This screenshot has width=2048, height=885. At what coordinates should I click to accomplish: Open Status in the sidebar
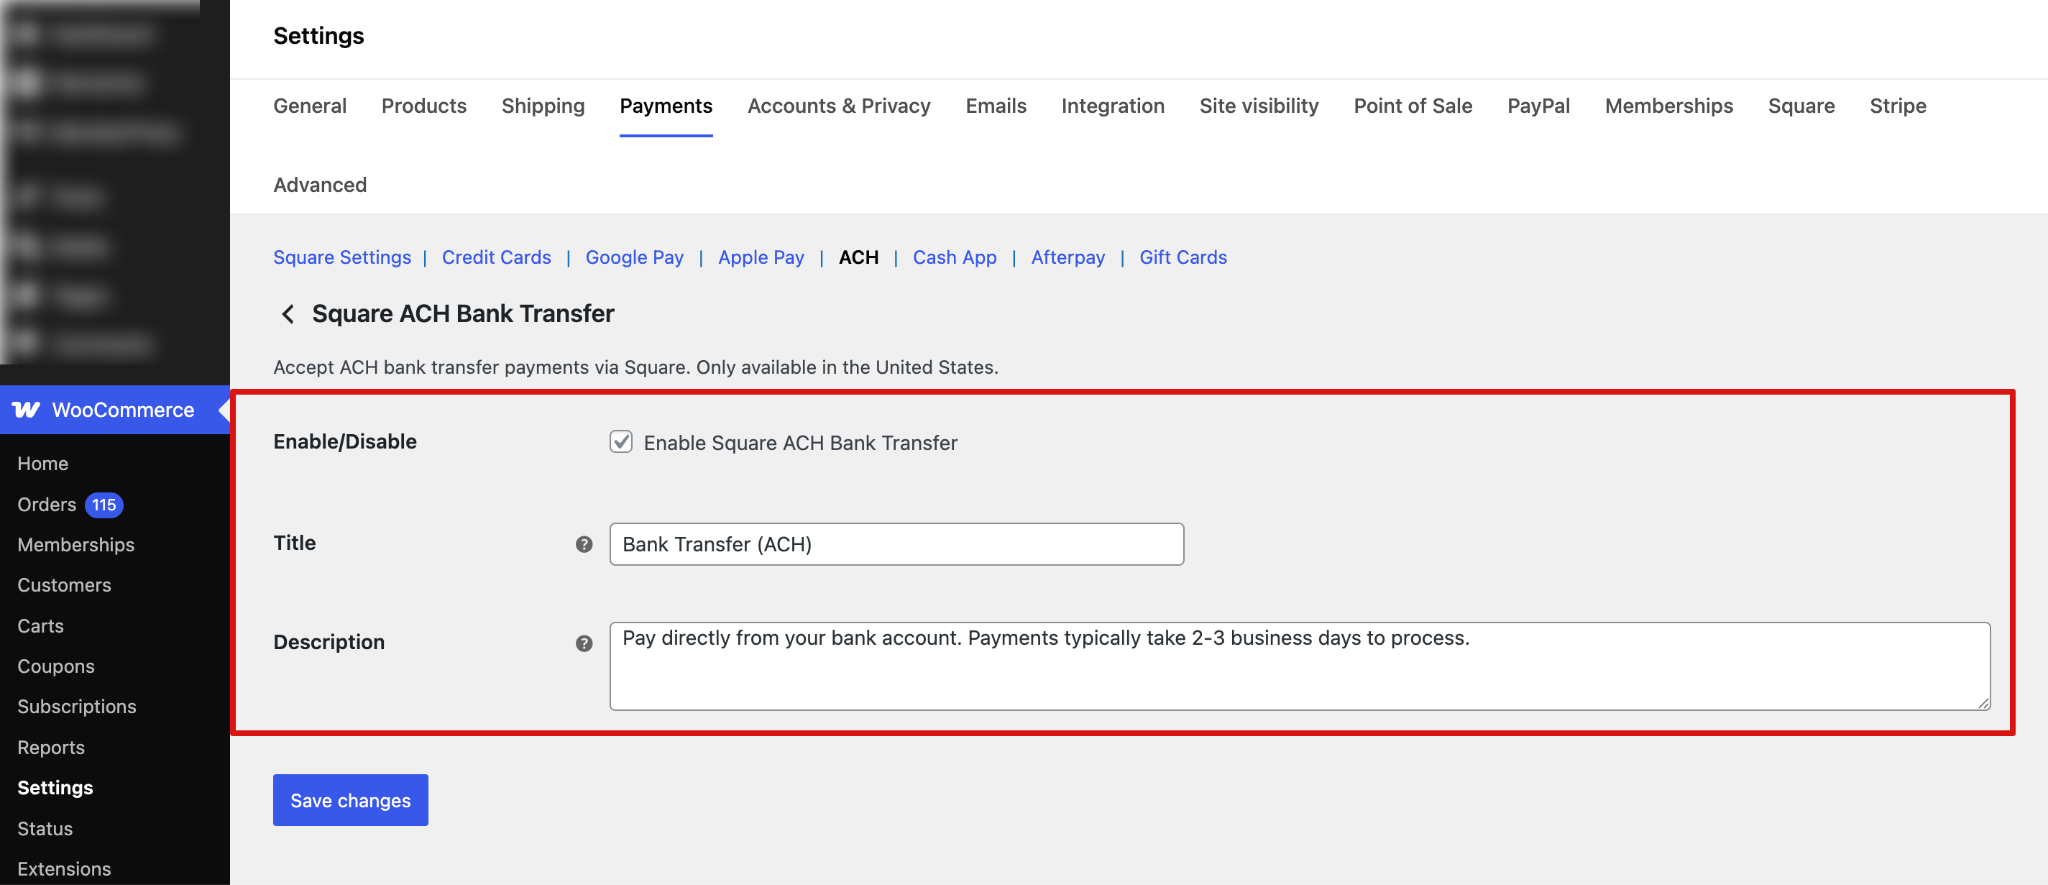click(45, 829)
